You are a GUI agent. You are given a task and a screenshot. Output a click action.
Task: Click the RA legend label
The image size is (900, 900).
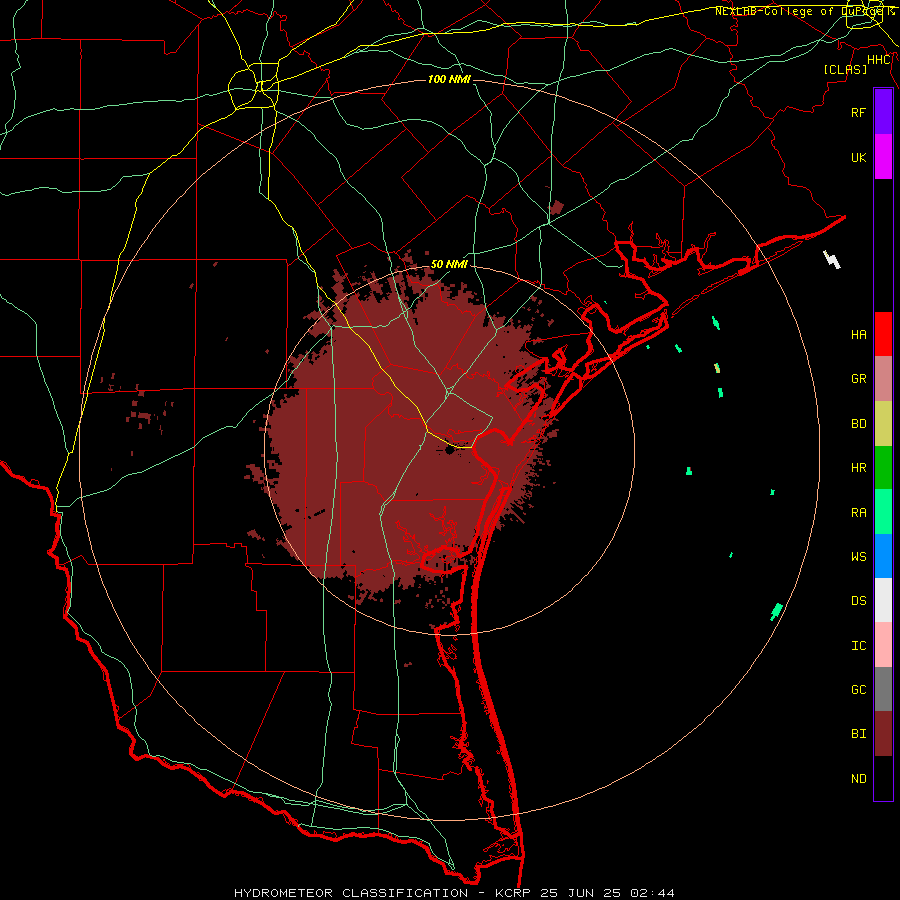[858, 513]
